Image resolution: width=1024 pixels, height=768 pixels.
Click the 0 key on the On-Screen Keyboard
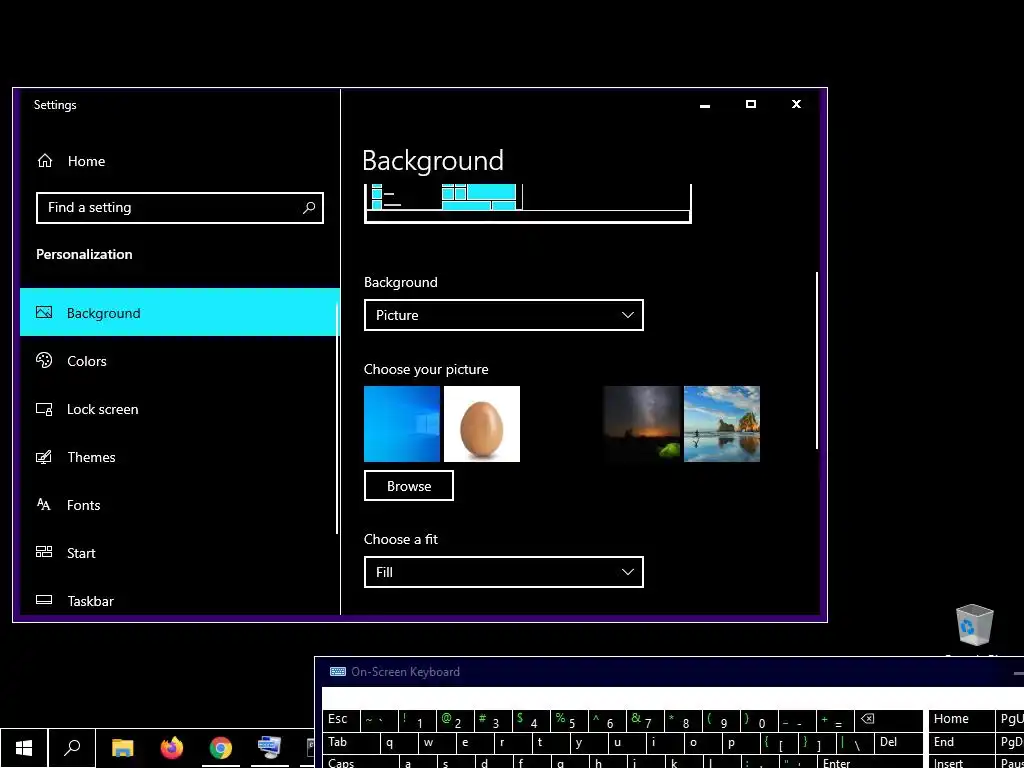pyautogui.click(x=758, y=720)
